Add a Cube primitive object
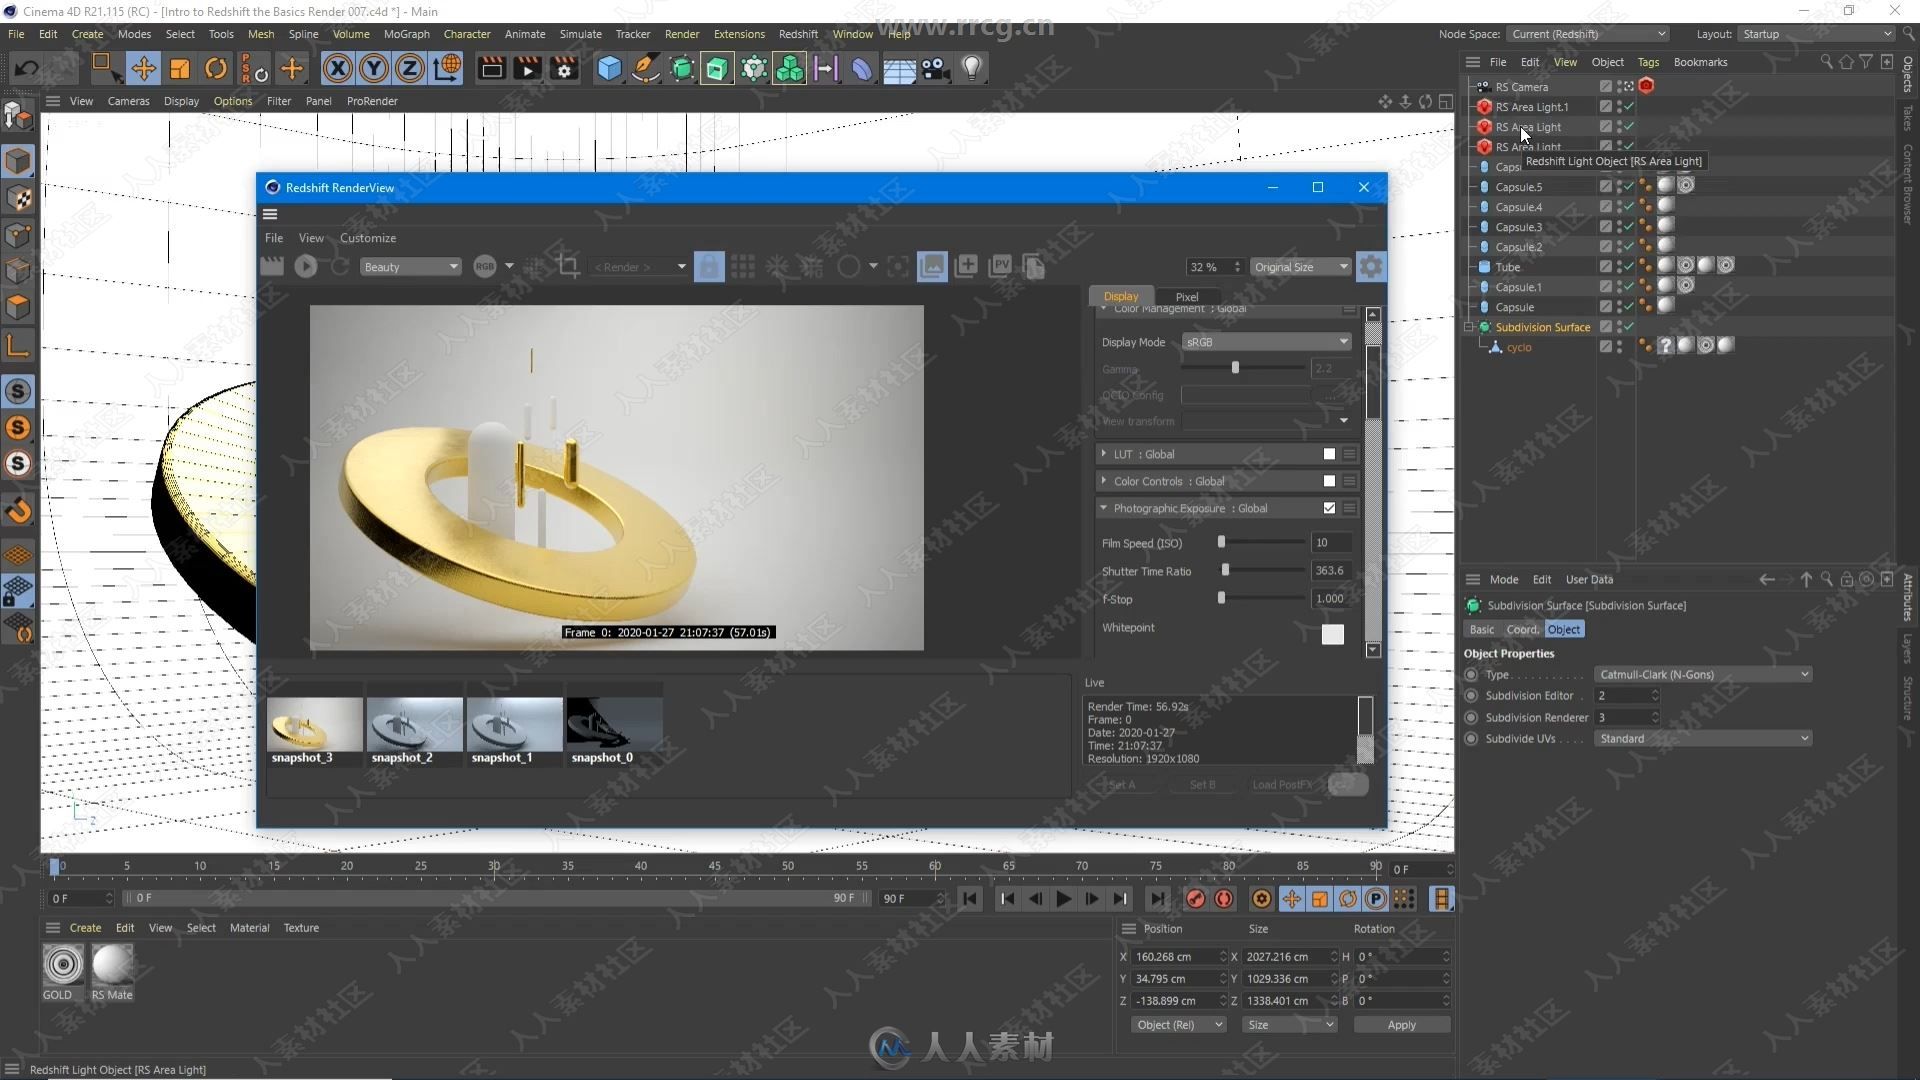Image resolution: width=1920 pixels, height=1080 pixels. 609,68
